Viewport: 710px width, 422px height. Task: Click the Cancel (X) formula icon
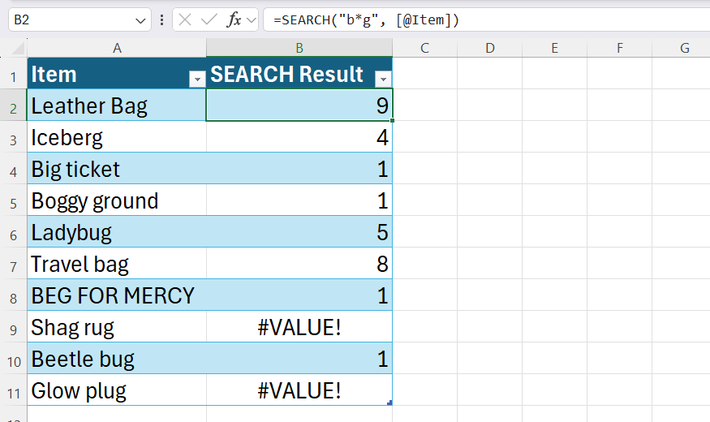[x=185, y=20]
